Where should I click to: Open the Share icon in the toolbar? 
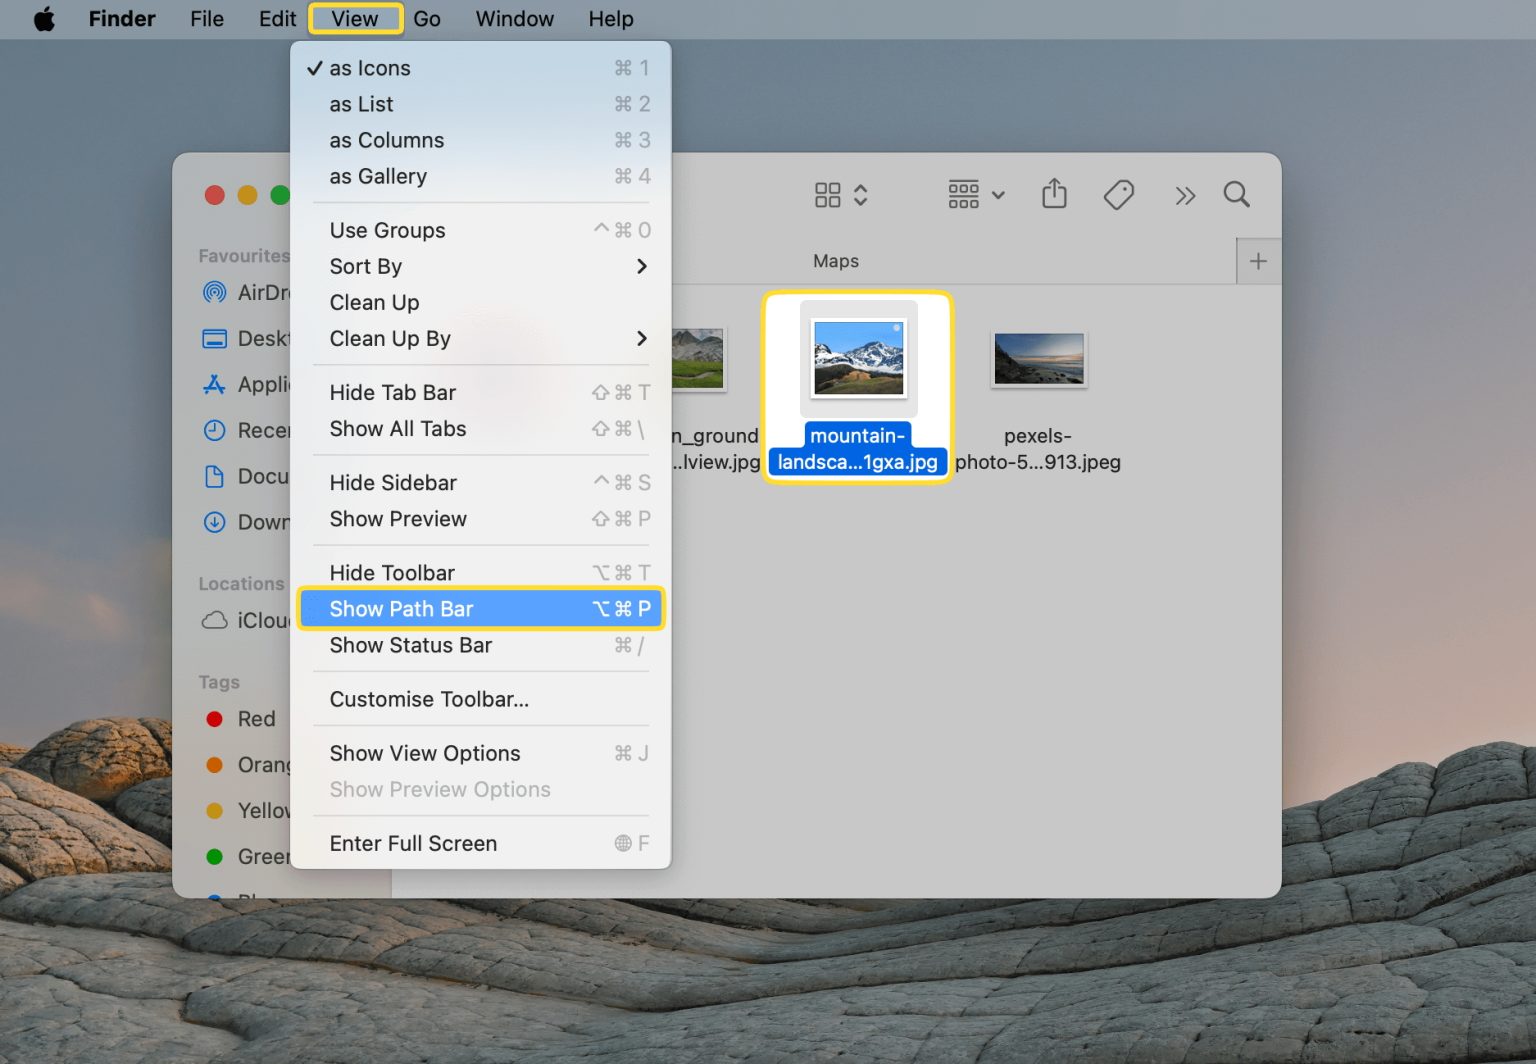(x=1054, y=194)
